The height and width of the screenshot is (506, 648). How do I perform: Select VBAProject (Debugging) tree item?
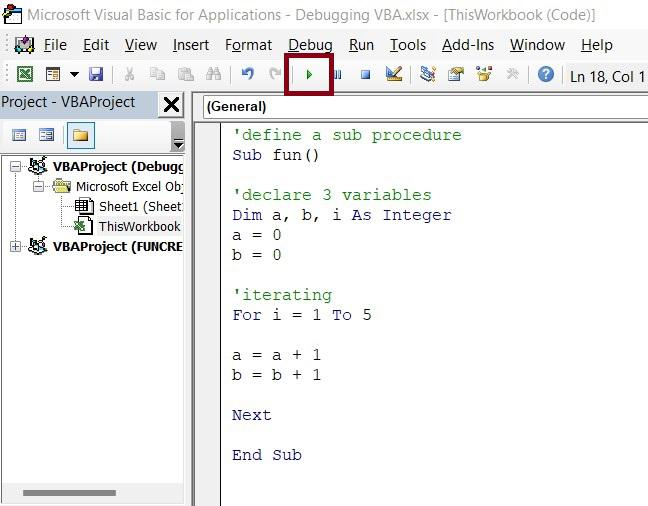pos(117,167)
